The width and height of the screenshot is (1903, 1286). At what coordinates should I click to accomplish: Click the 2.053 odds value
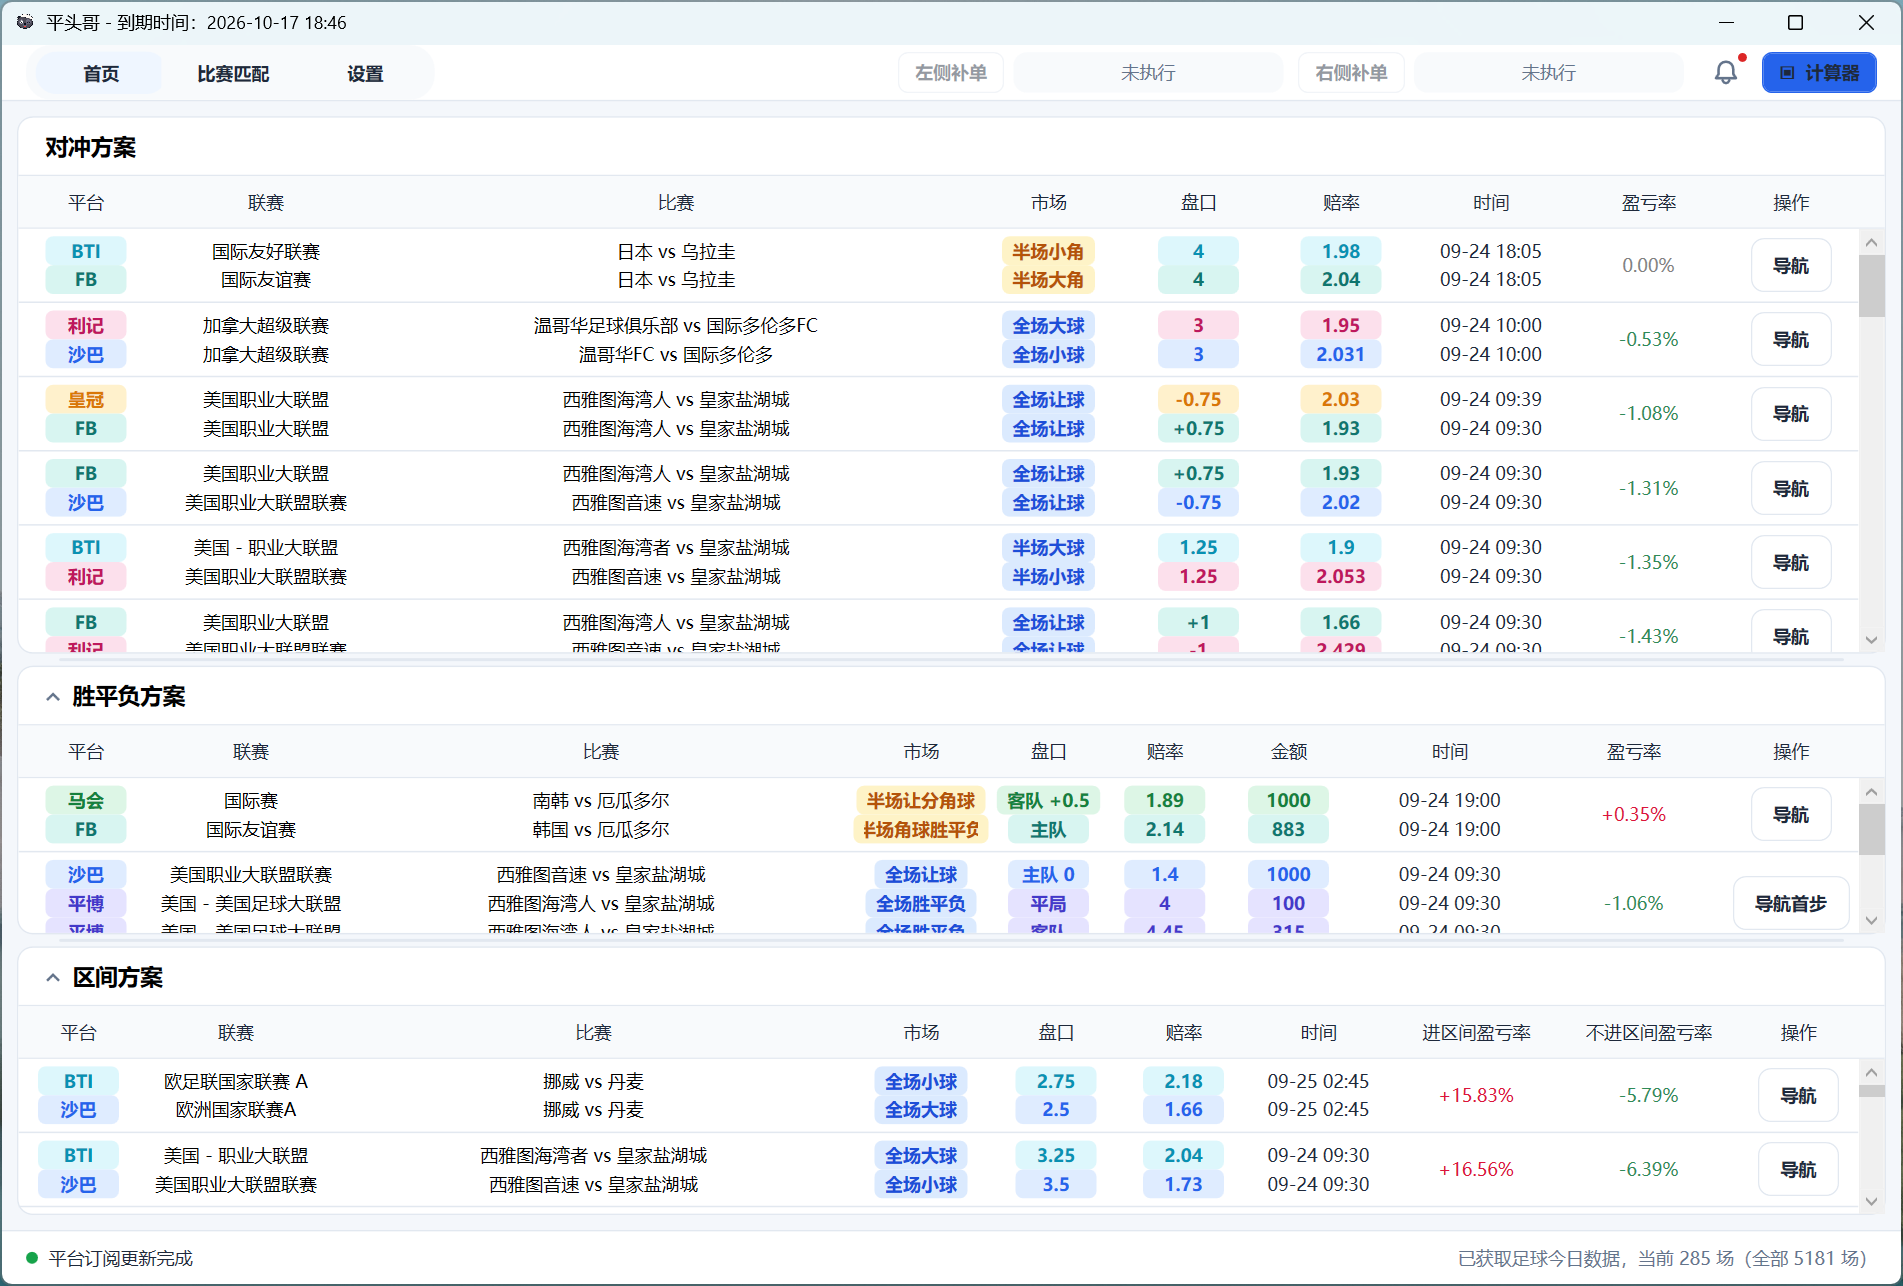[x=1341, y=577]
